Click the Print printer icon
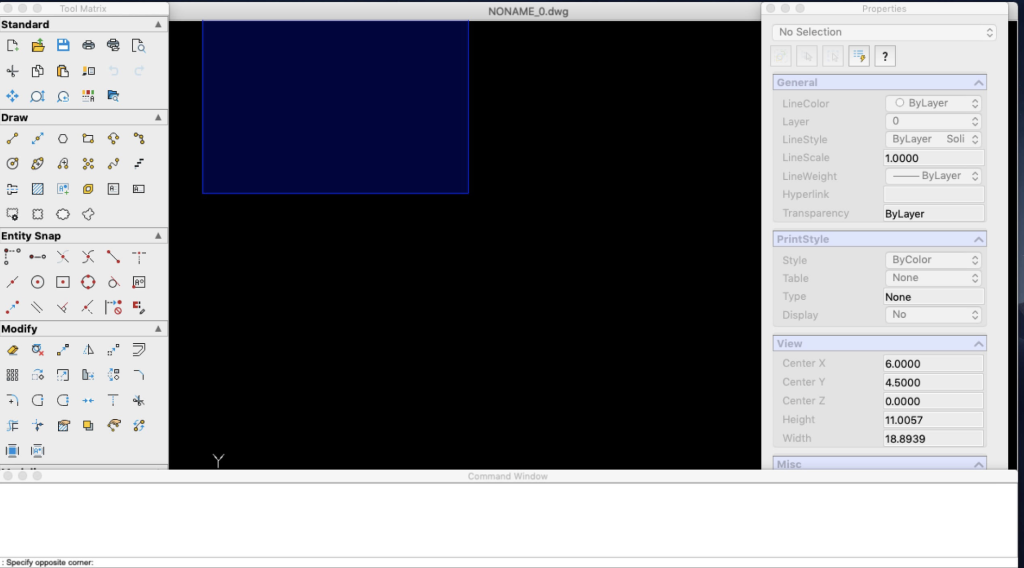Image resolution: width=1024 pixels, height=568 pixels. point(88,45)
